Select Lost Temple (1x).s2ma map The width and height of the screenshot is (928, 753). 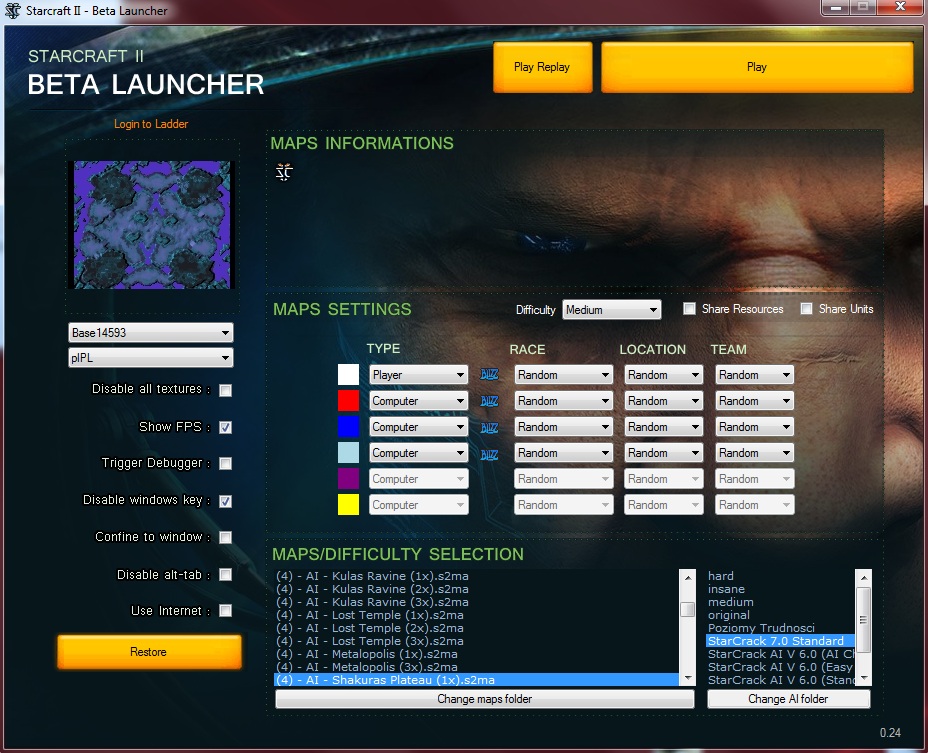(476, 615)
